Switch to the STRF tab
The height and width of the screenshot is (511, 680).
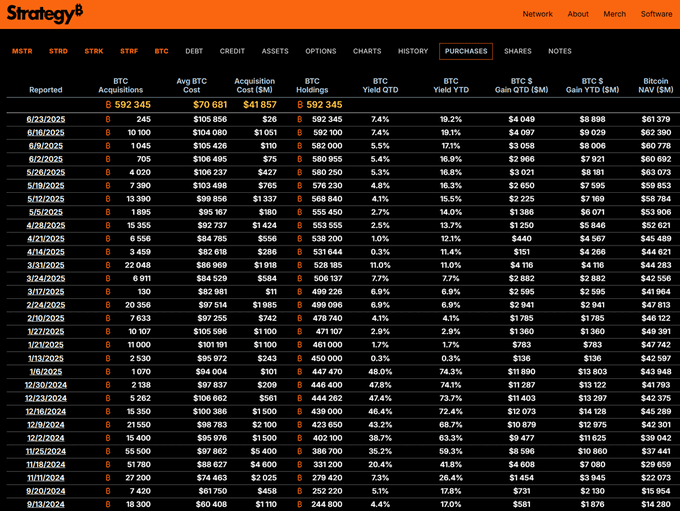point(129,51)
